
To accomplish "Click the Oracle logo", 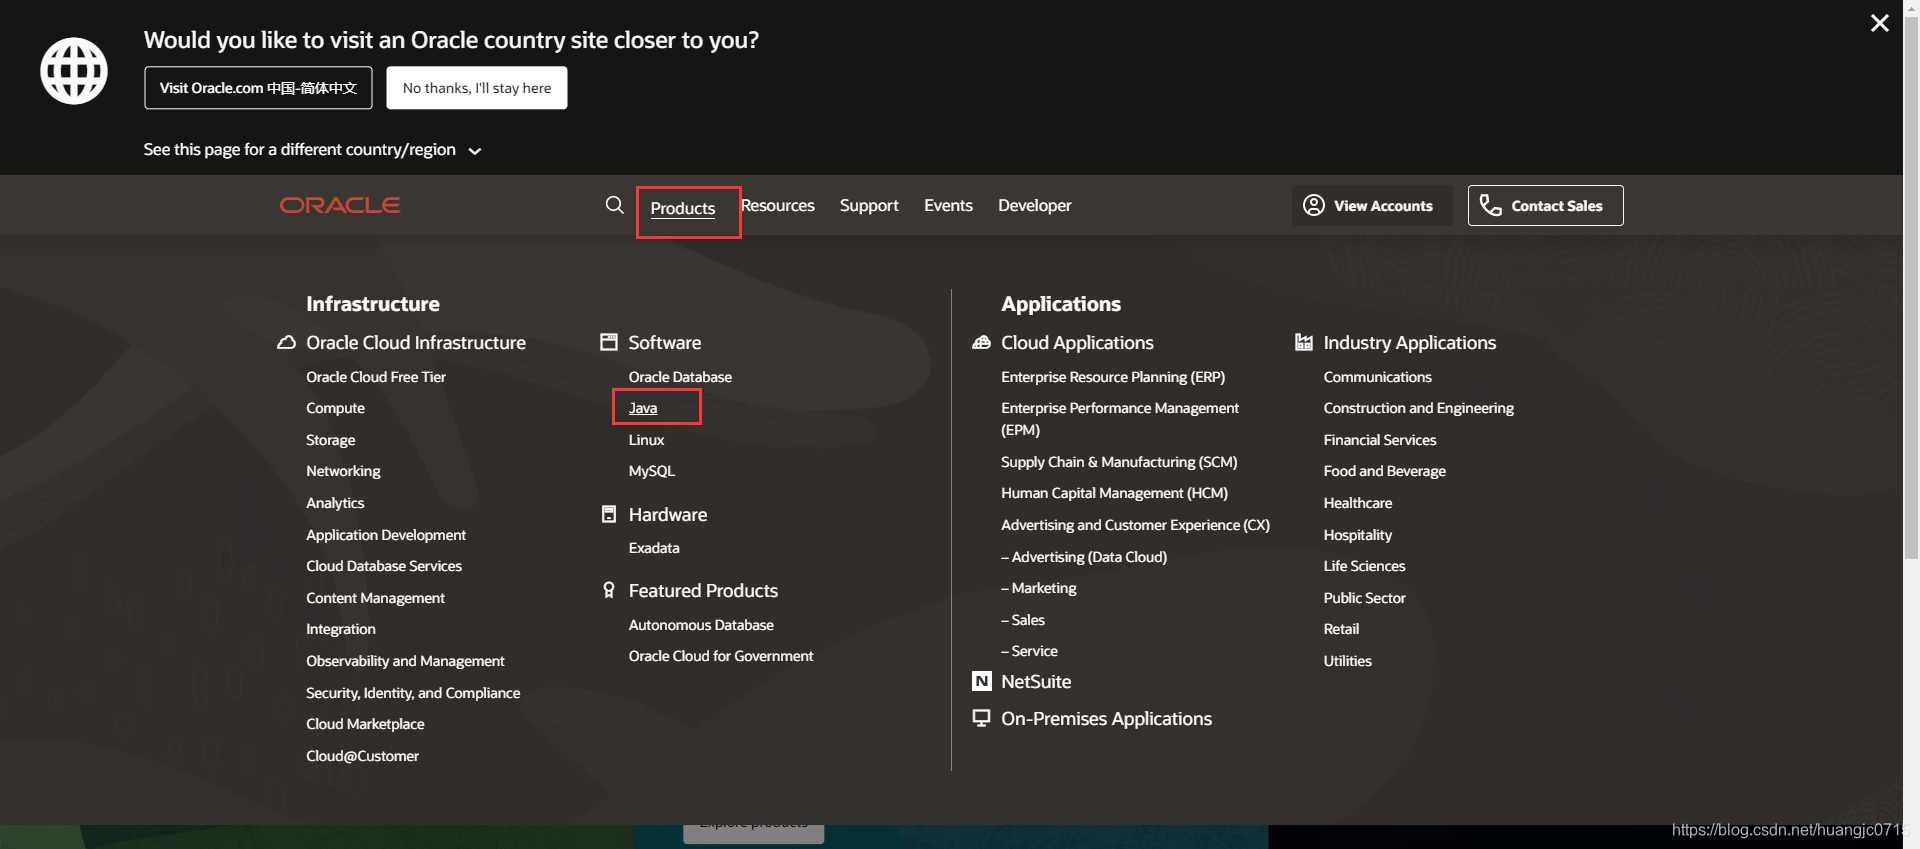I will 340,205.
